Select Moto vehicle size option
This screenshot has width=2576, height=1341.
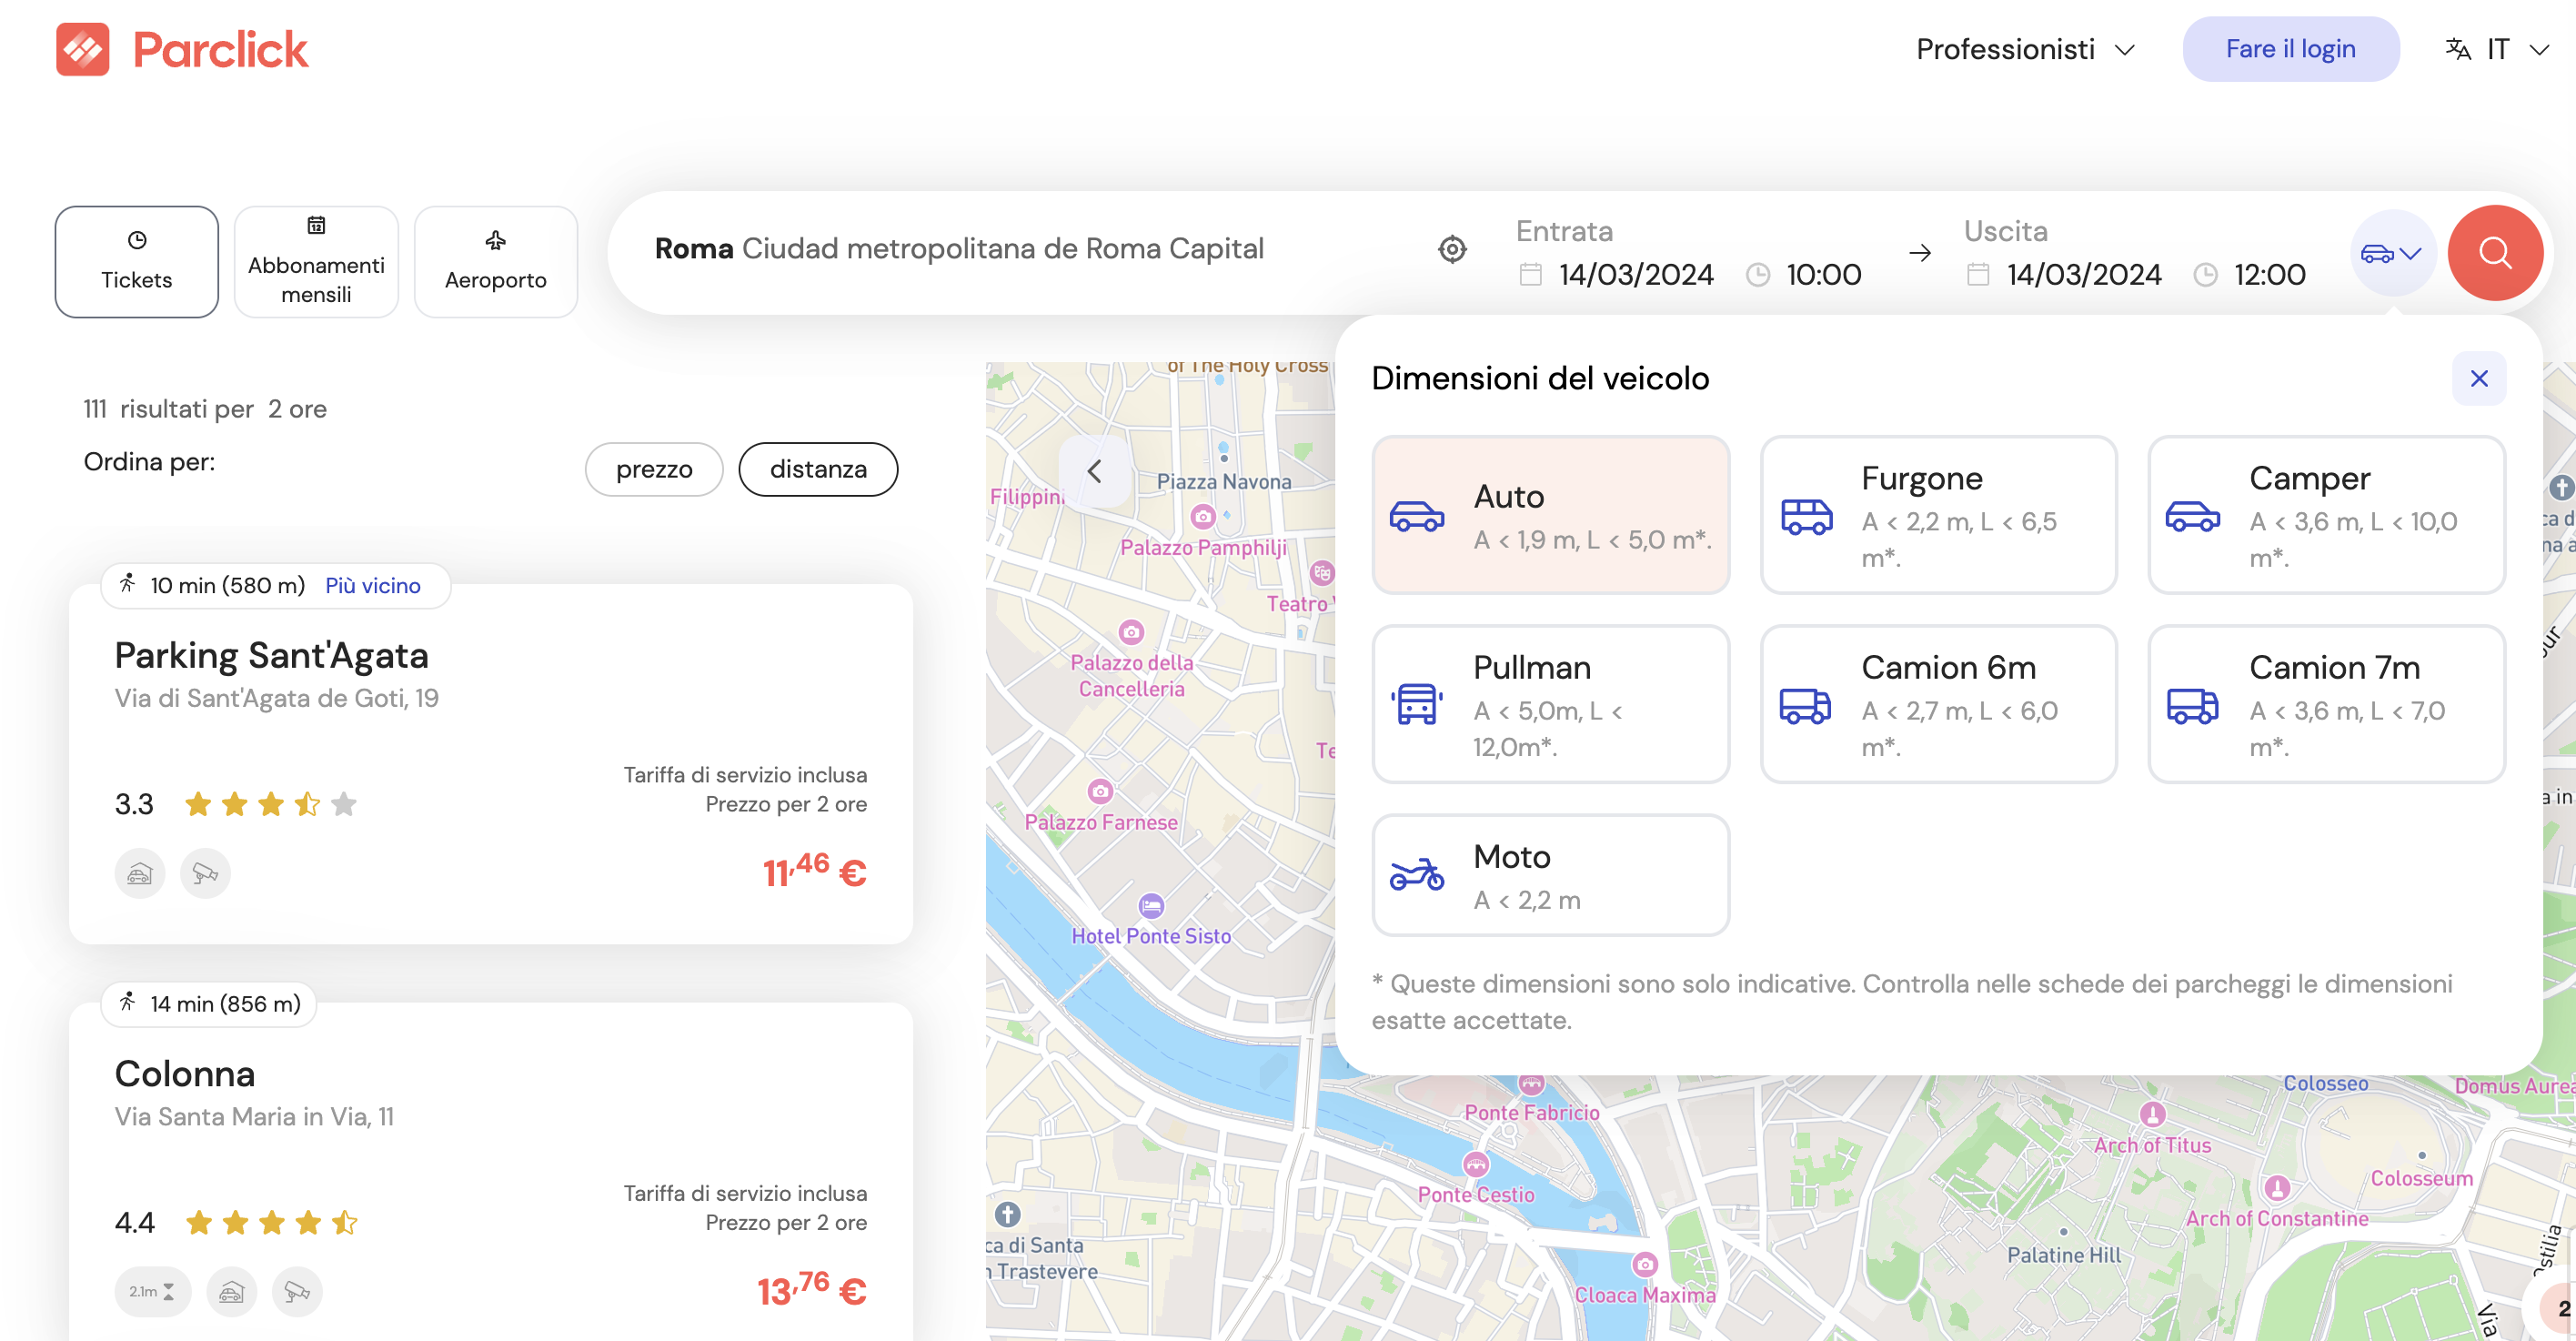click(x=1550, y=875)
